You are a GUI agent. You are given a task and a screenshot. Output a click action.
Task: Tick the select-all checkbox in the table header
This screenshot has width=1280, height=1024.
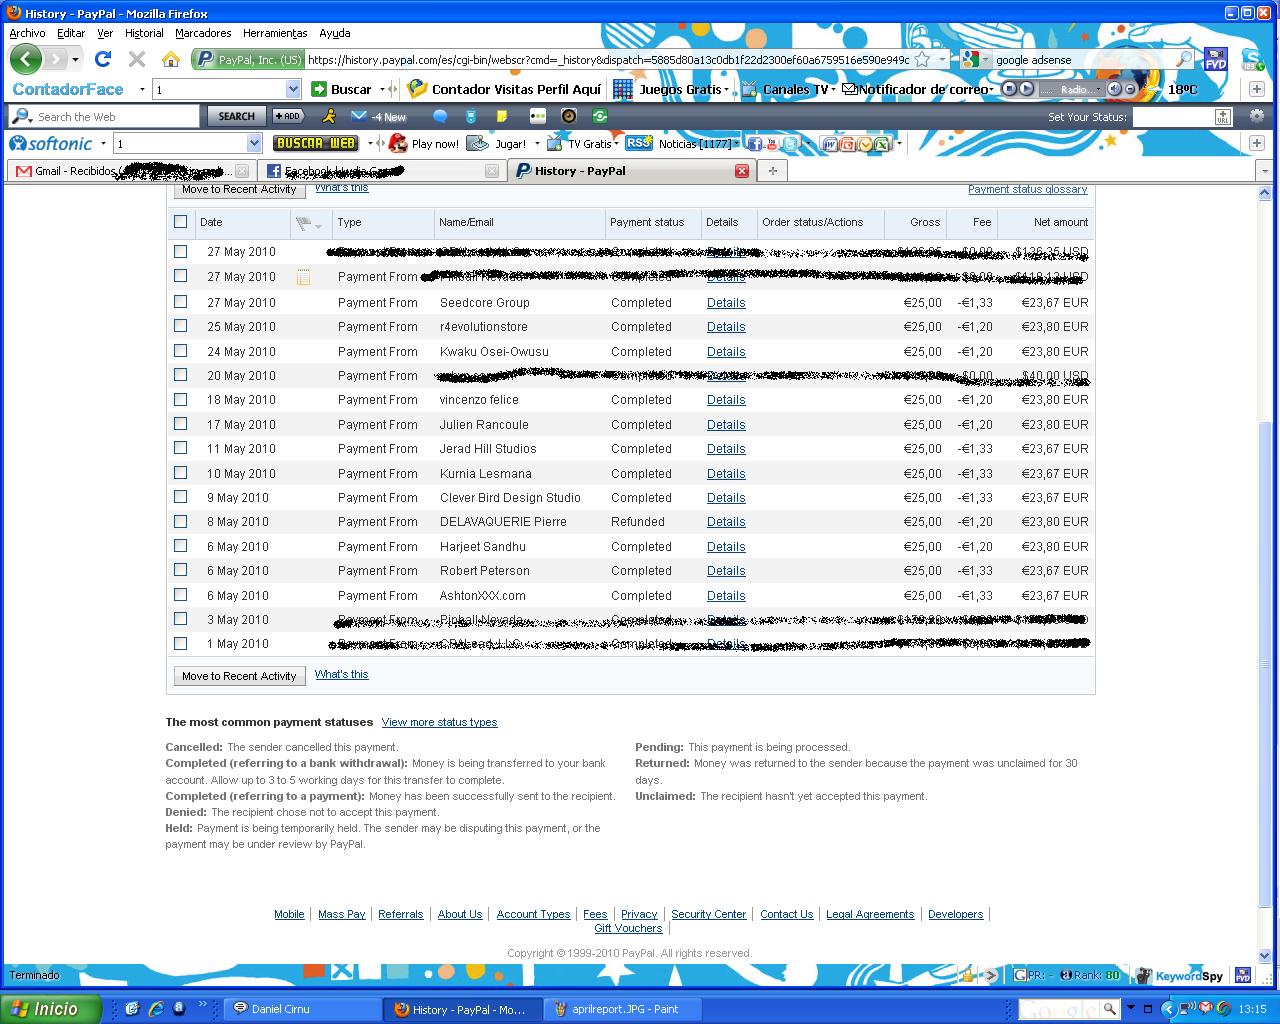click(x=180, y=222)
